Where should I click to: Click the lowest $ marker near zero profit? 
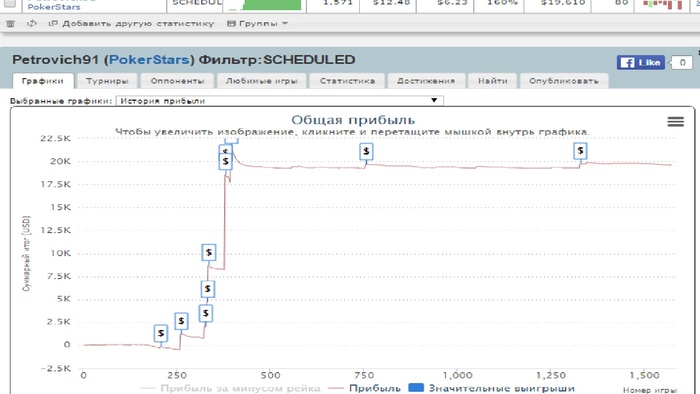pyautogui.click(x=161, y=333)
